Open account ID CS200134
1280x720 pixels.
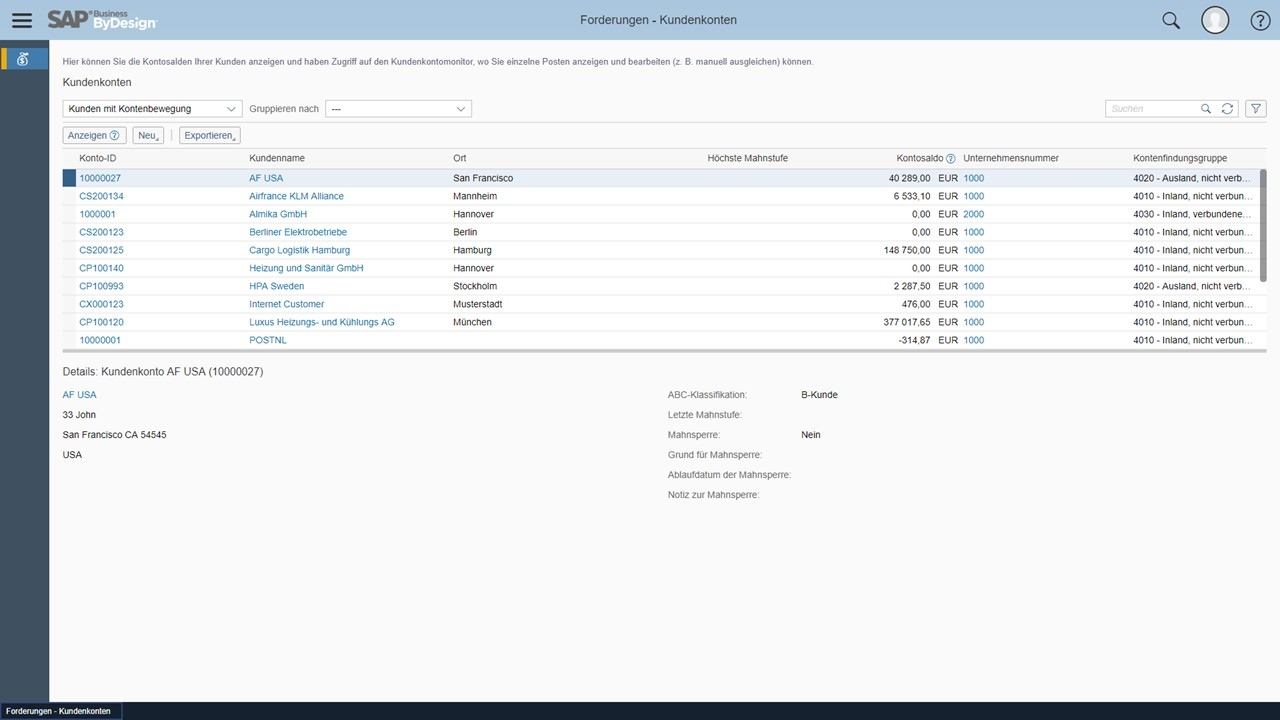(x=101, y=196)
